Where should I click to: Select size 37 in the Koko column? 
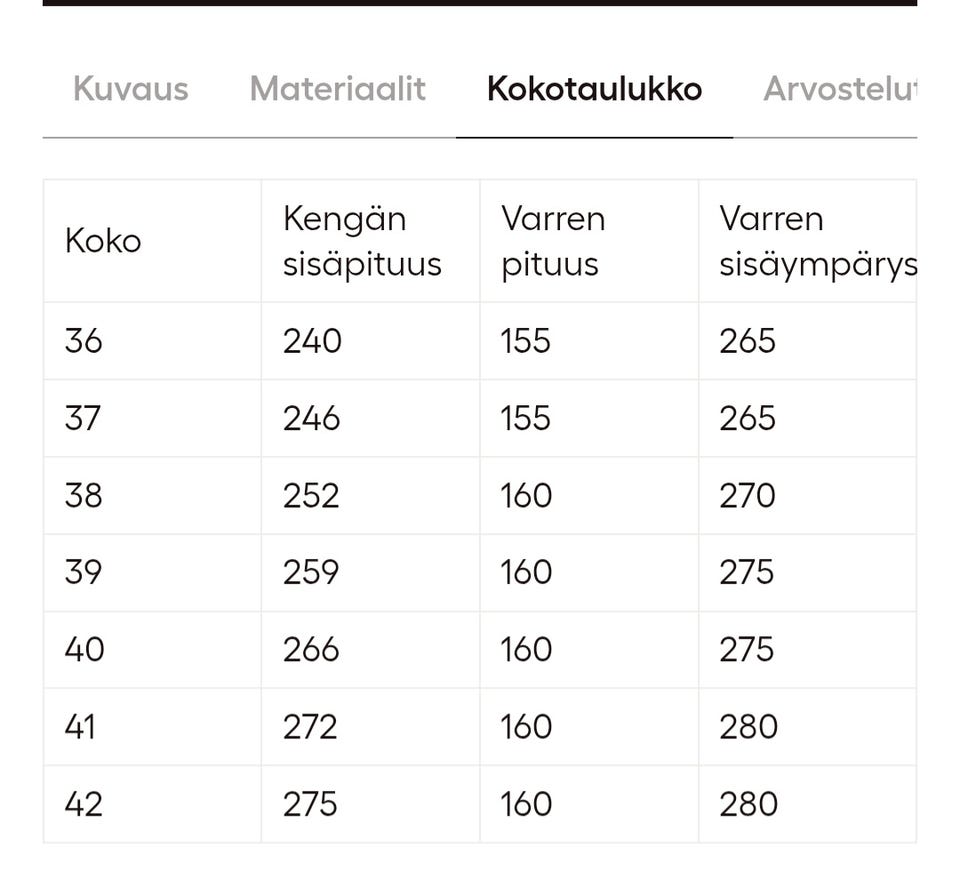click(83, 418)
